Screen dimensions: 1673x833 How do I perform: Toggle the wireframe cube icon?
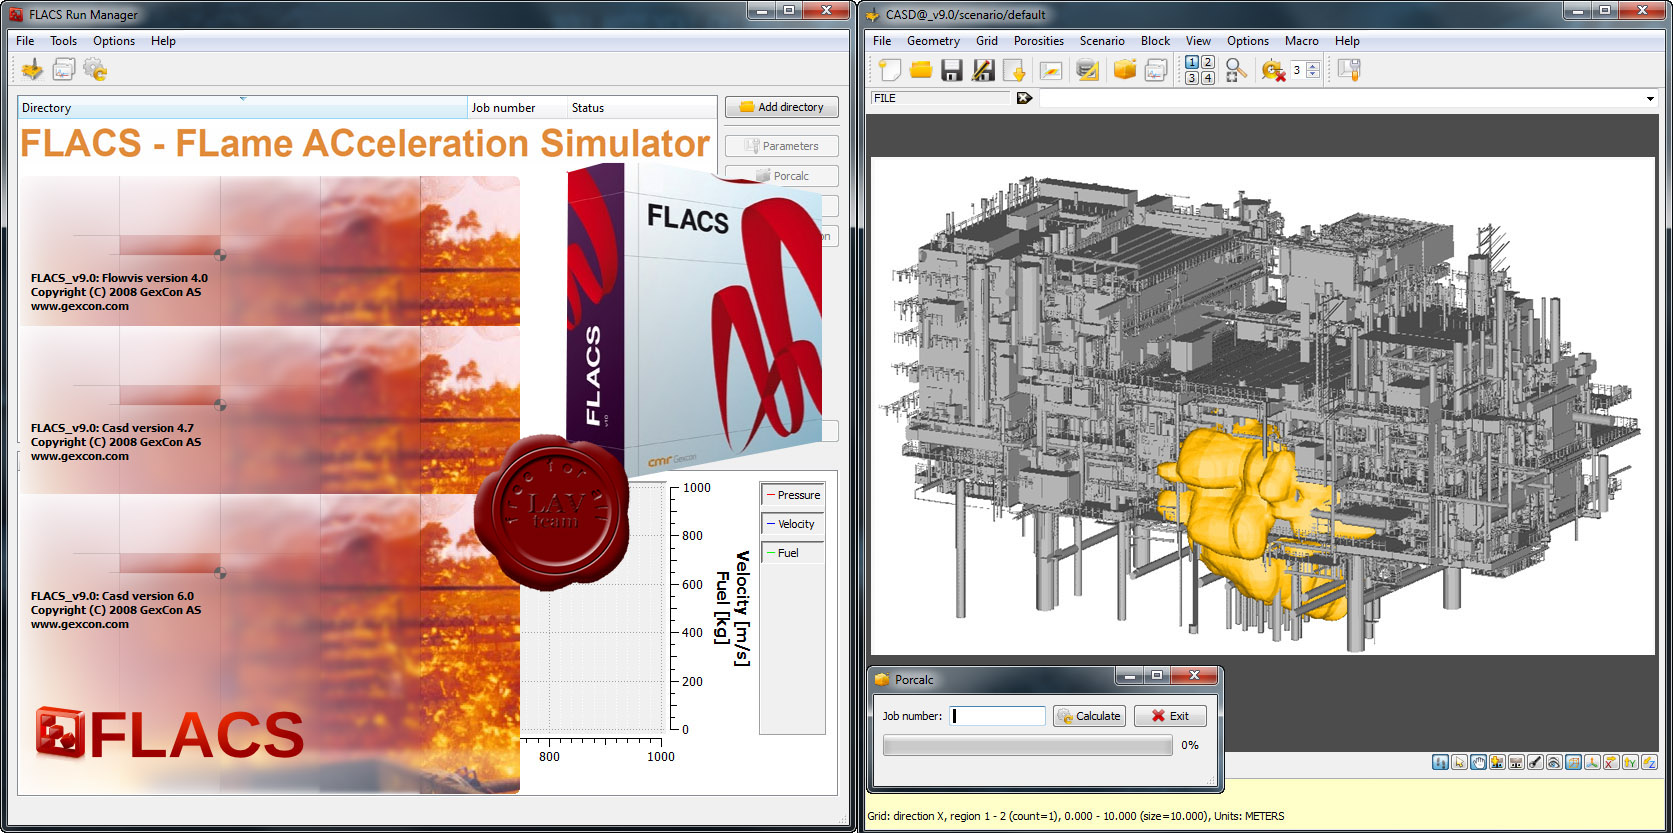coord(1573,762)
